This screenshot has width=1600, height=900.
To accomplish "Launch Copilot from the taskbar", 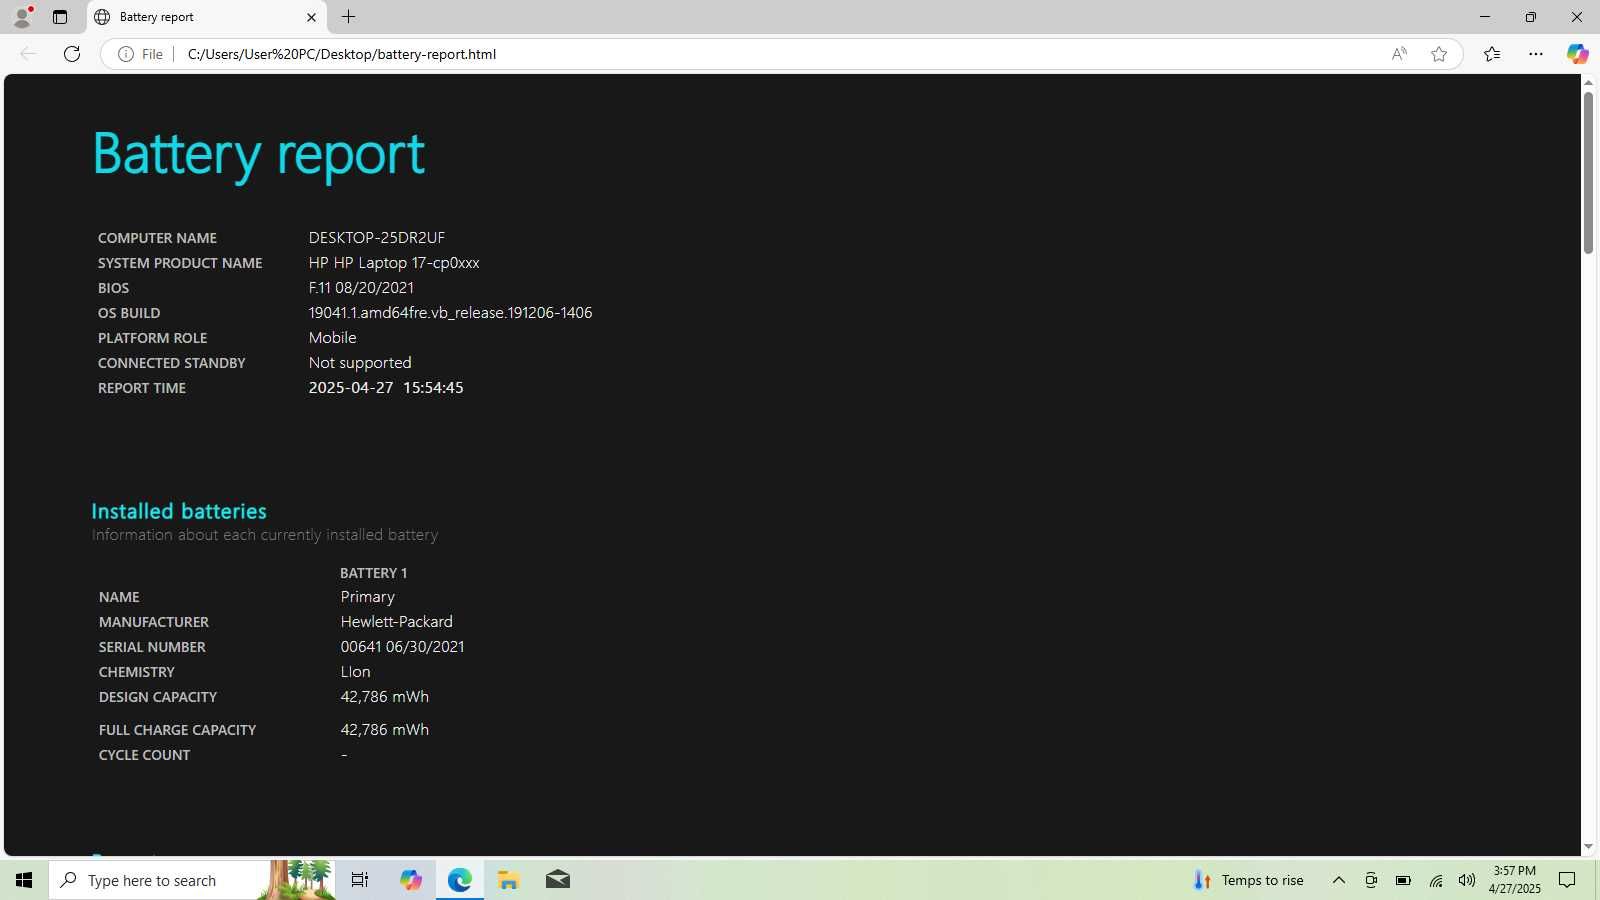I will pyautogui.click(x=411, y=880).
